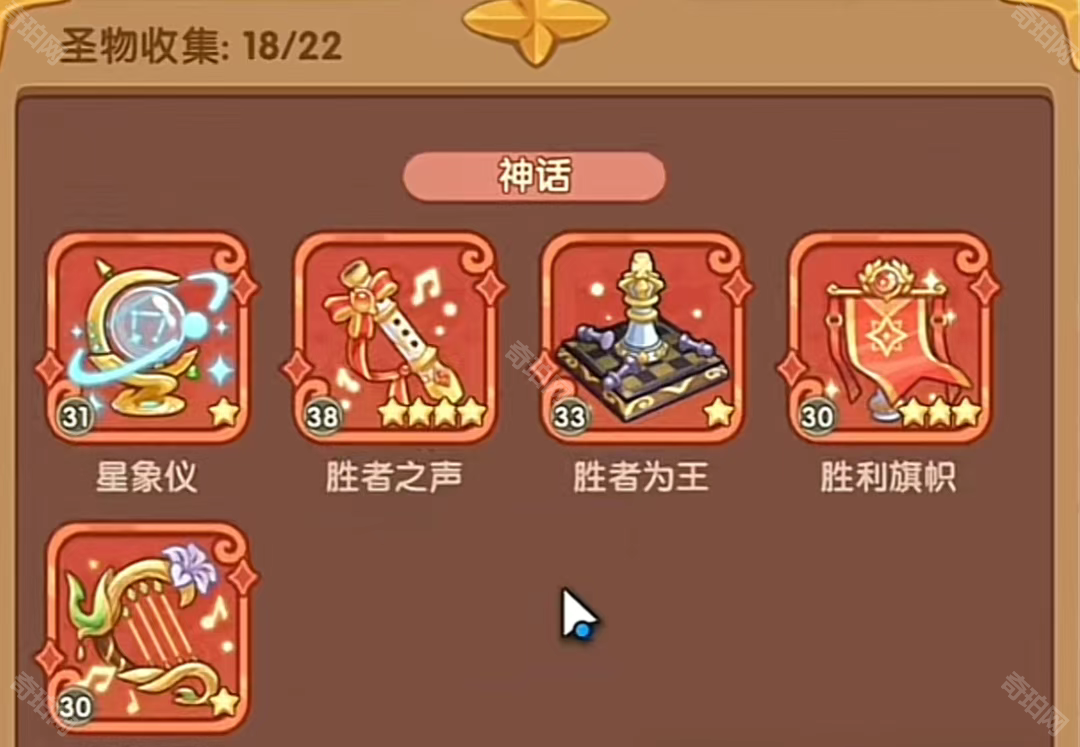Click the 胜者之声 name label

(394, 476)
